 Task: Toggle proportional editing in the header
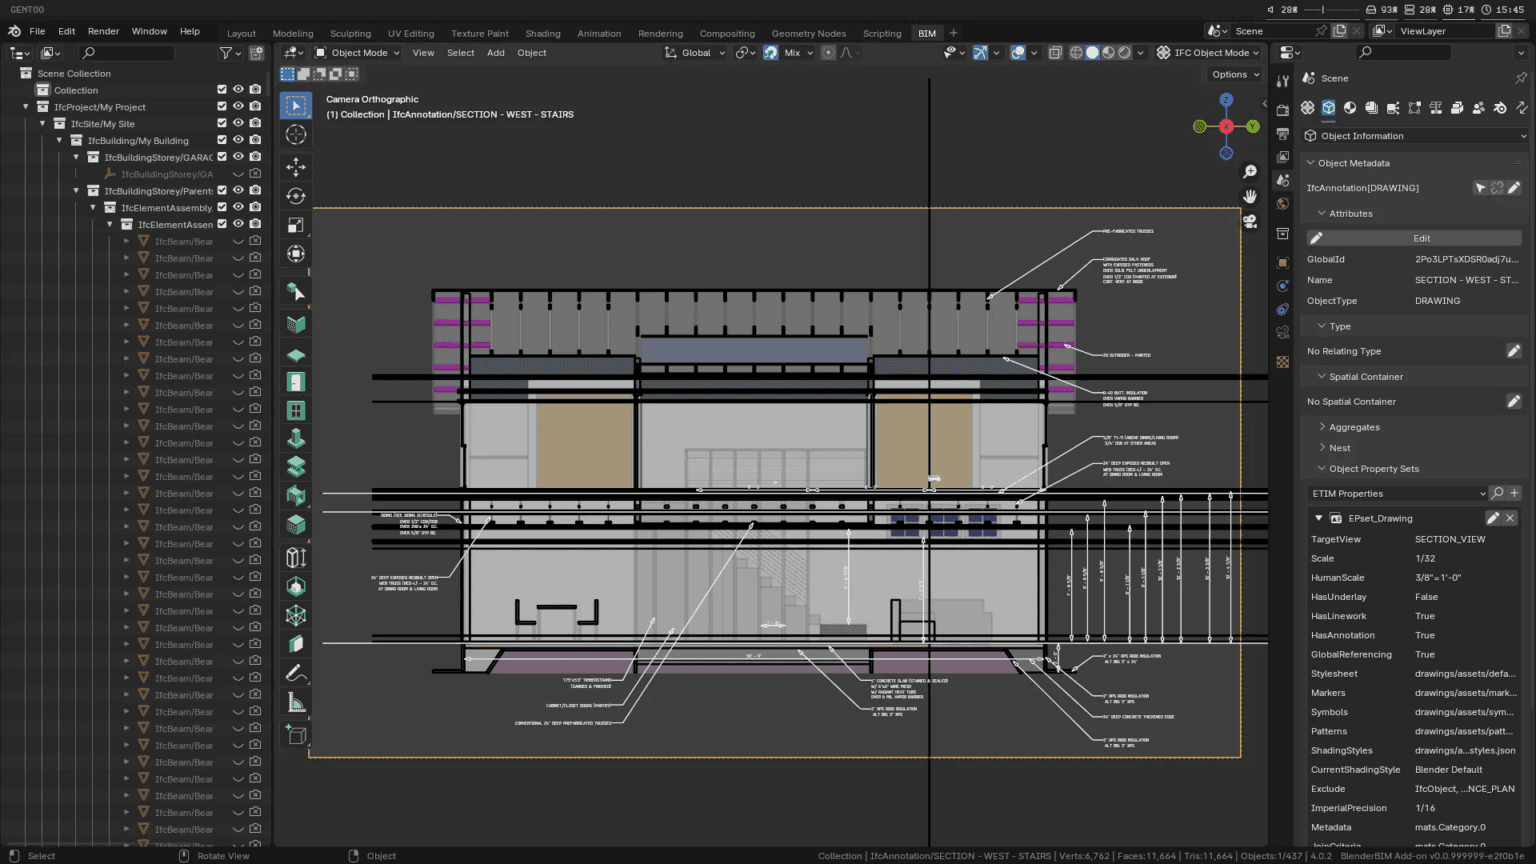pyautogui.click(x=829, y=52)
